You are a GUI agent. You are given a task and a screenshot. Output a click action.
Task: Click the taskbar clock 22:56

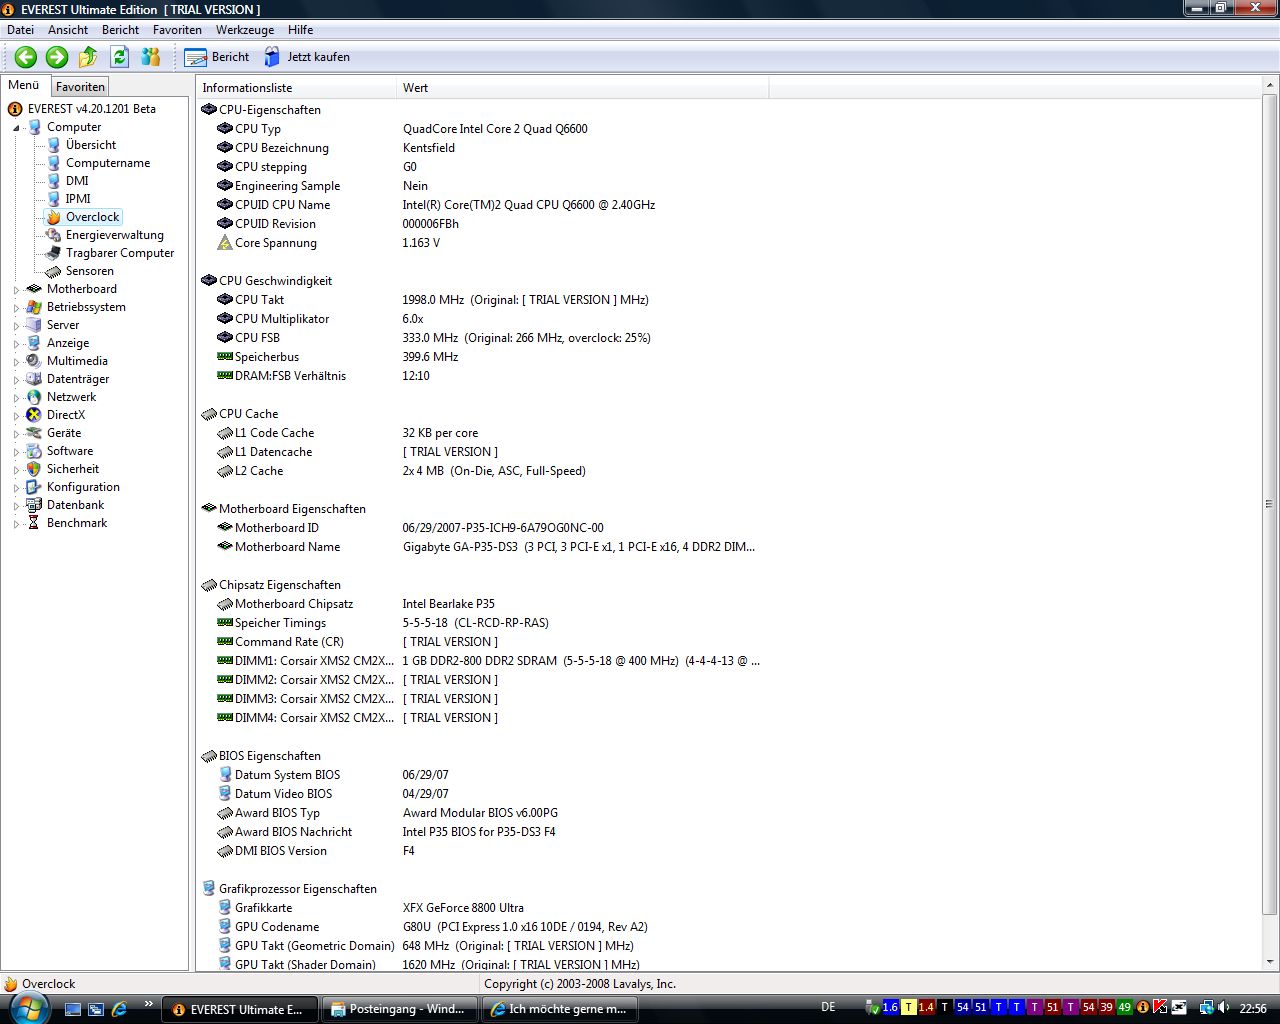(x=1253, y=1008)
